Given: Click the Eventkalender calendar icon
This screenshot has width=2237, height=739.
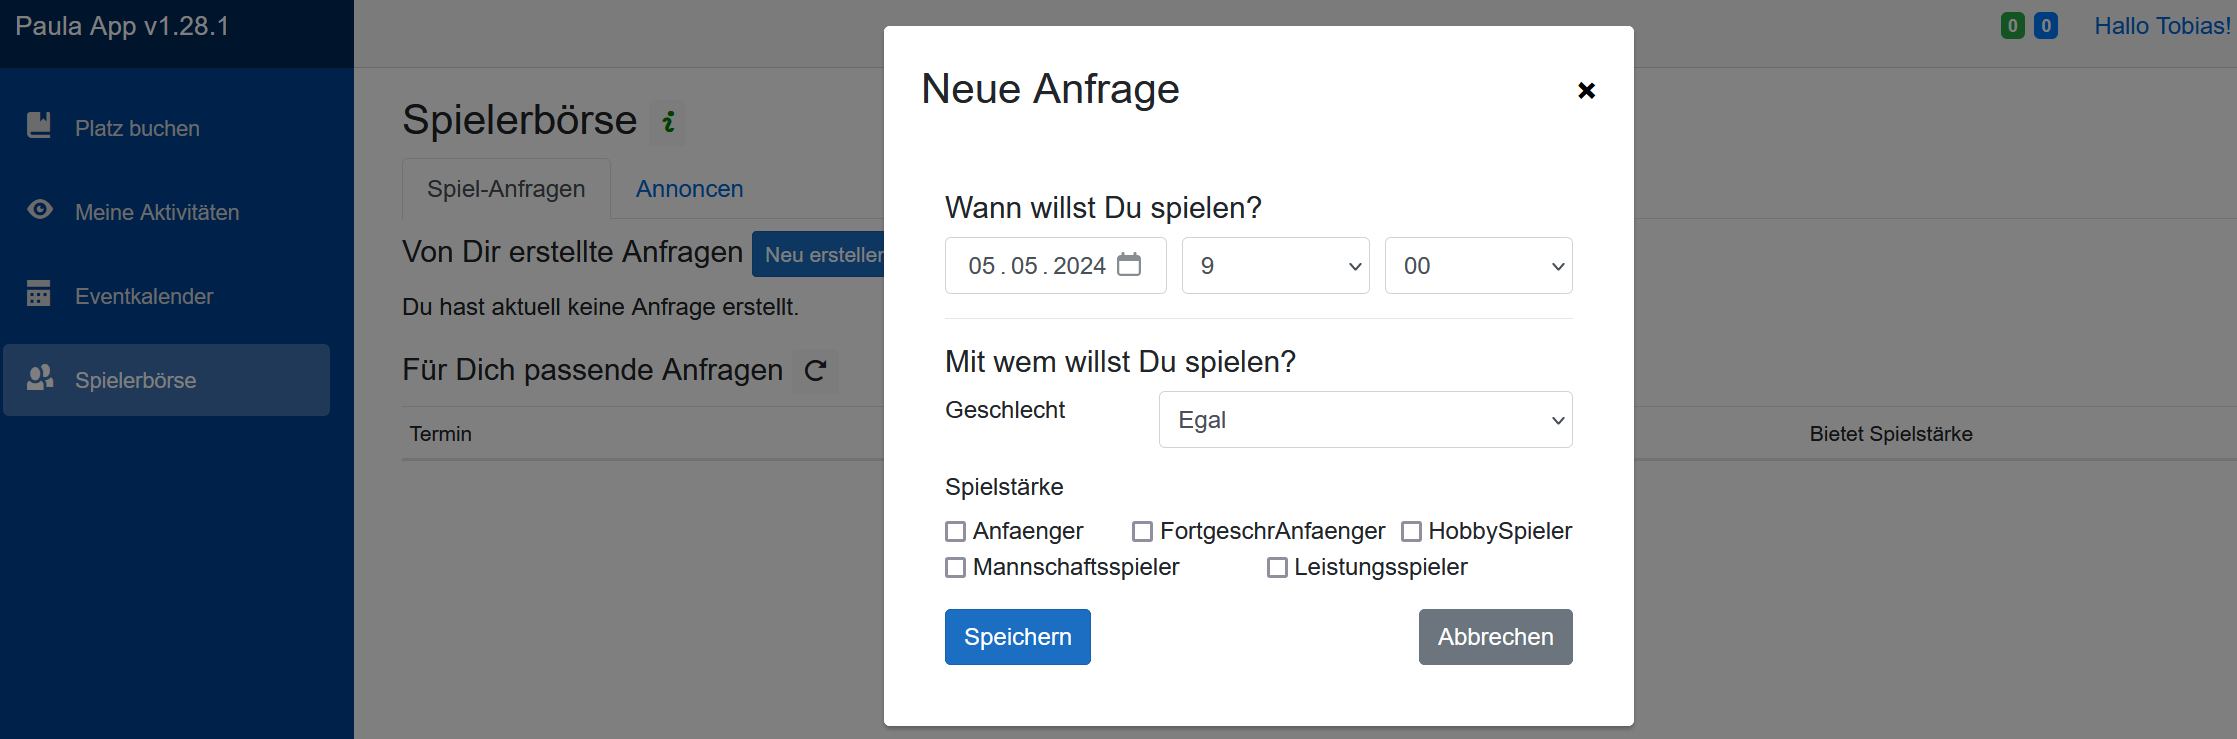Looking at the screenshot, I should click(x=39, y=294).
